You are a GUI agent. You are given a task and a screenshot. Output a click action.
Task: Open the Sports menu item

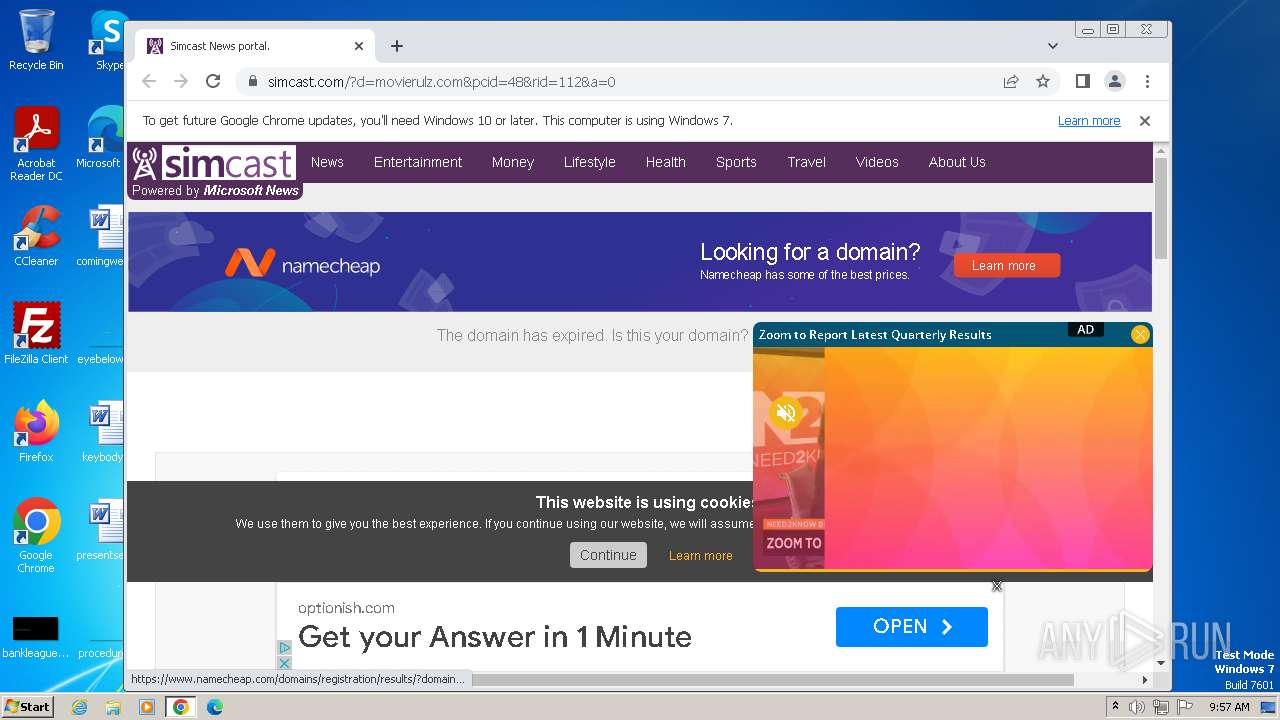click(x=736, y=162)
